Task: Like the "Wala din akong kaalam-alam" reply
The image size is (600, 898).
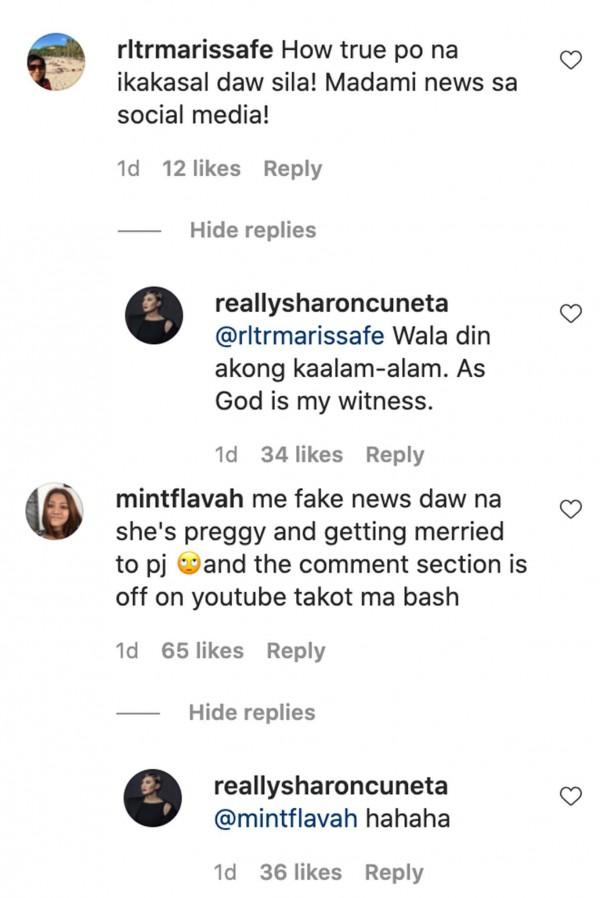Action: coord(570,314)
